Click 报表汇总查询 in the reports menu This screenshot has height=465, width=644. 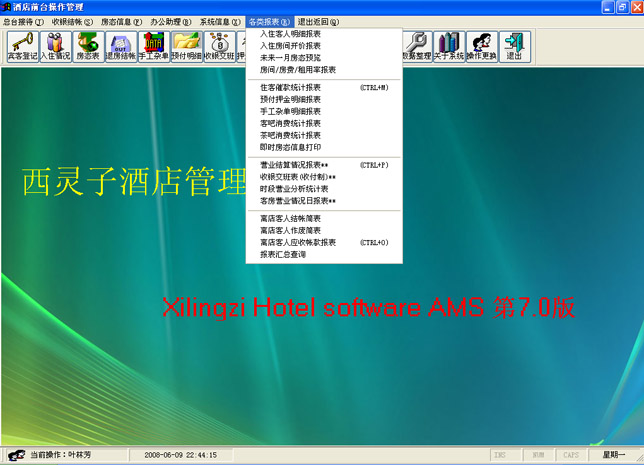tap(283, 254)
